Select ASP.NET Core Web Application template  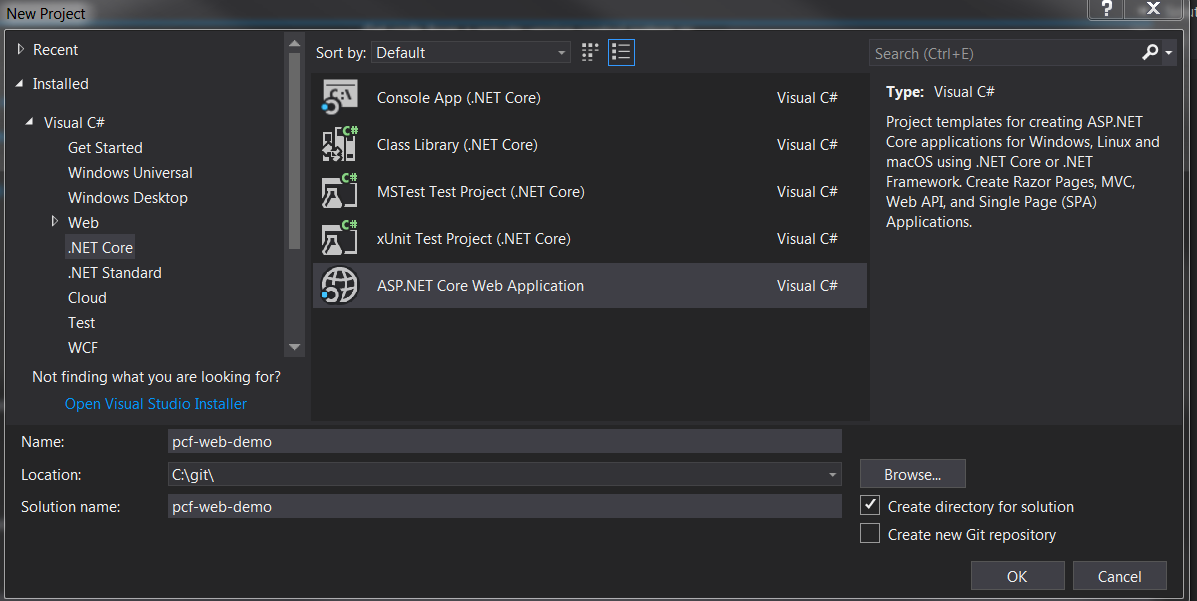pyautogui.click(x=589, y=286)
